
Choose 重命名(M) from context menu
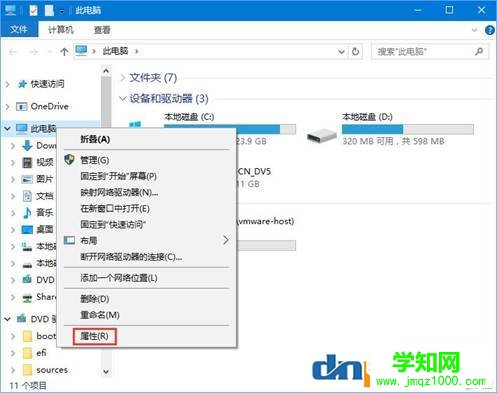point(100,315)
